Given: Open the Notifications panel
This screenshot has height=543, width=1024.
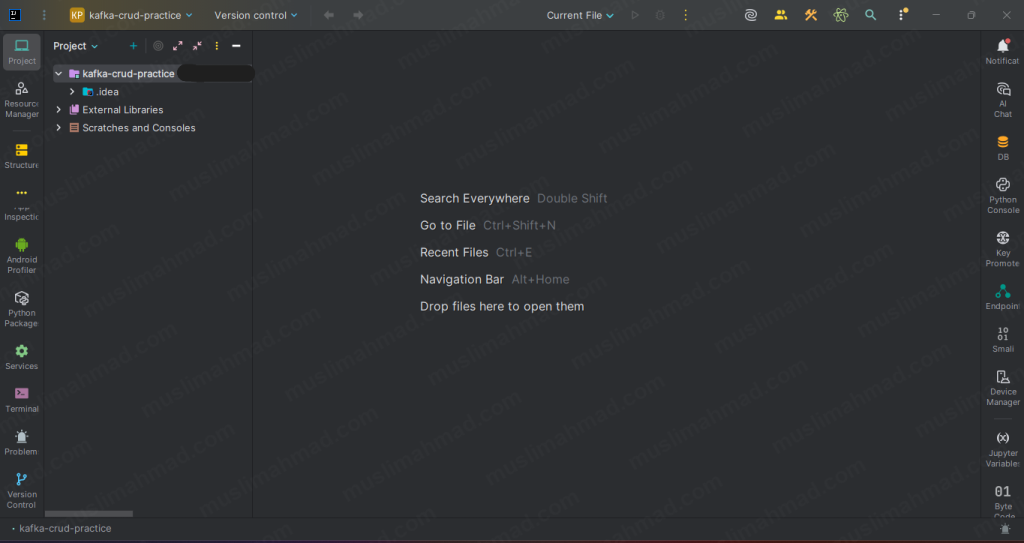Looking at the screenshot, I should [x=1002, y=52].
